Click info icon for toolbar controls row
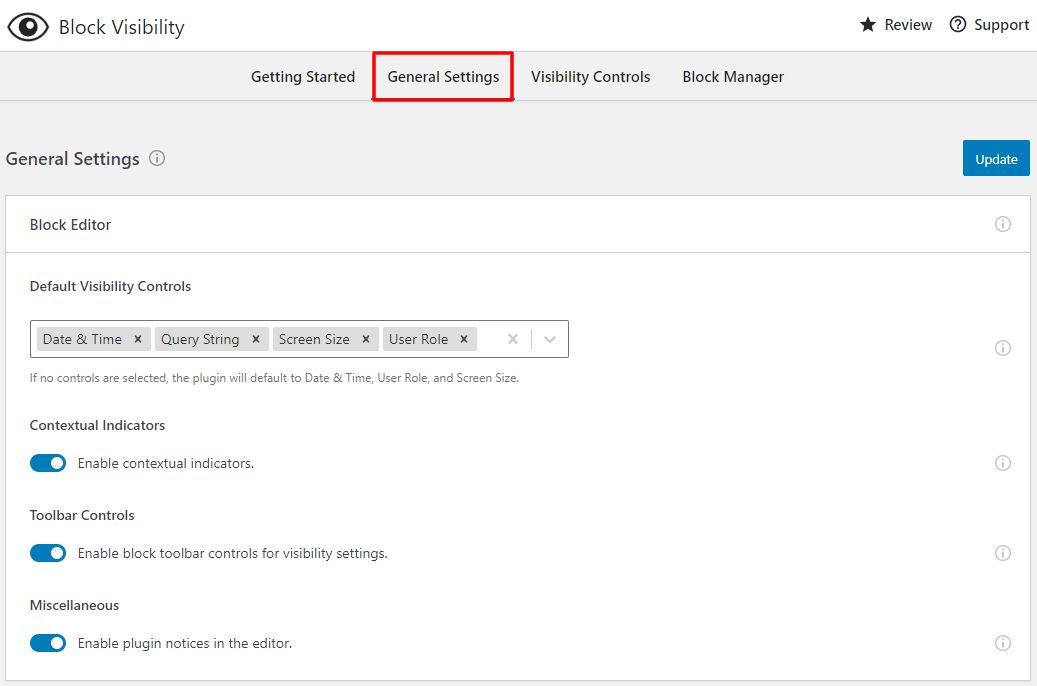Viewport: 1037px width, 686px height. click(x=1003, y=553)
